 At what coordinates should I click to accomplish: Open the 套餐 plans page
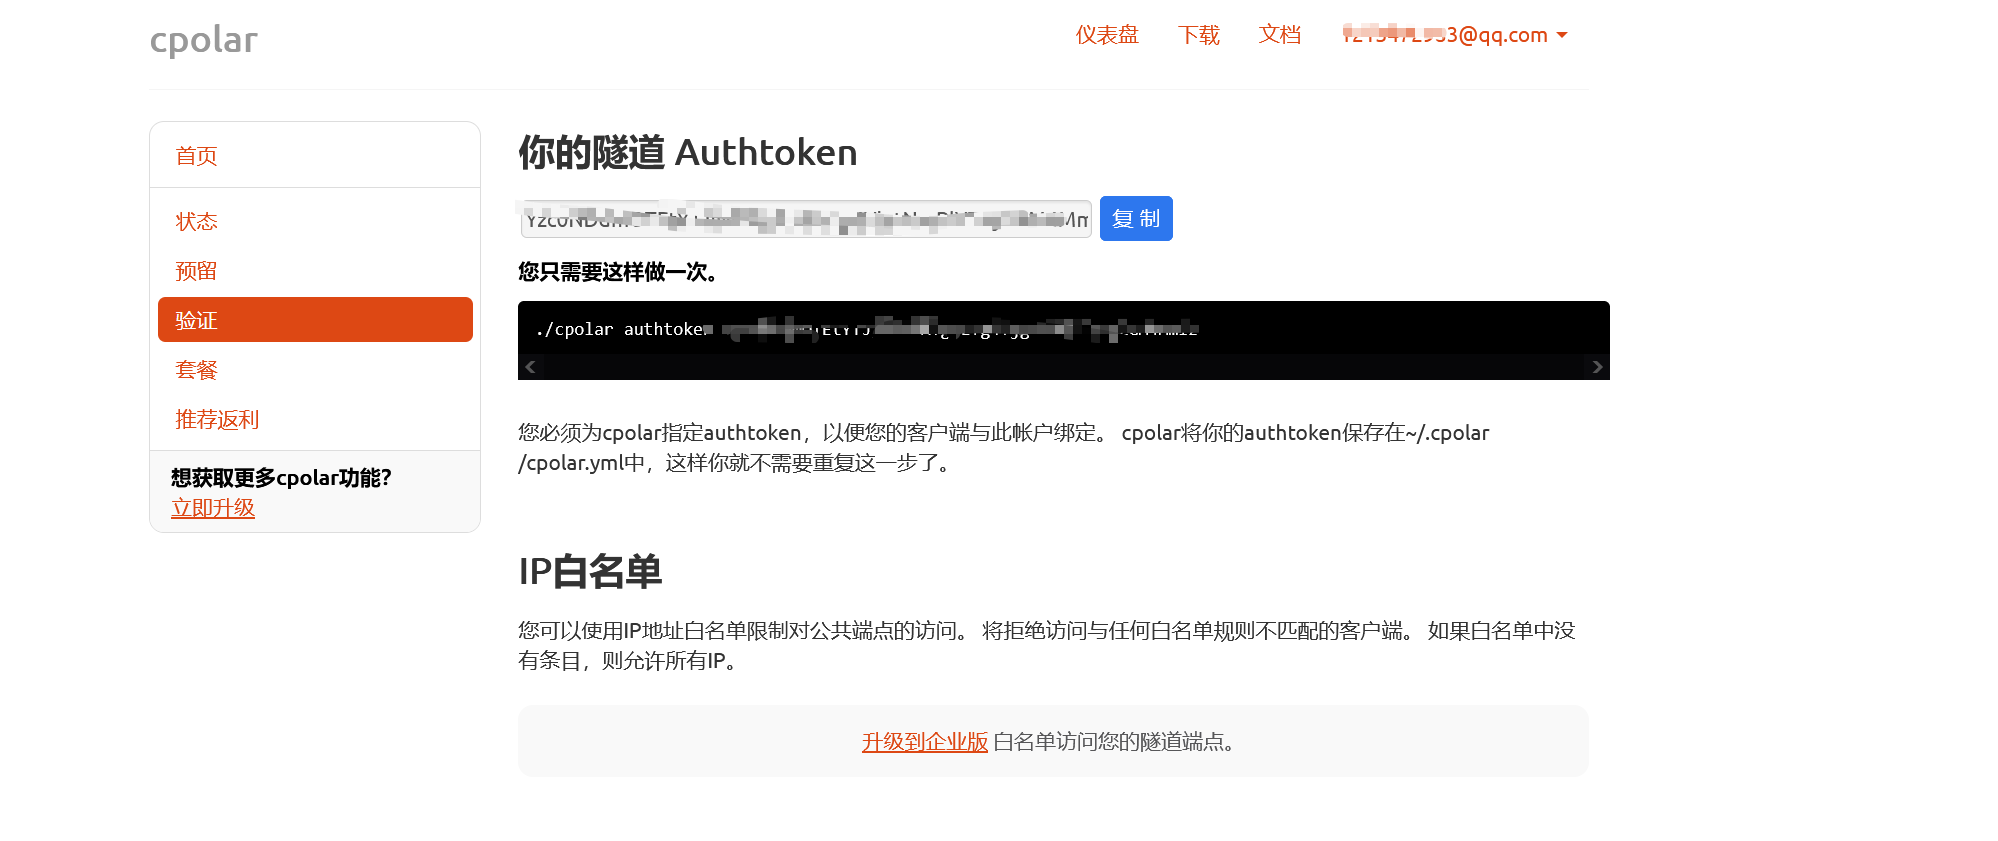tap(196, 370)
